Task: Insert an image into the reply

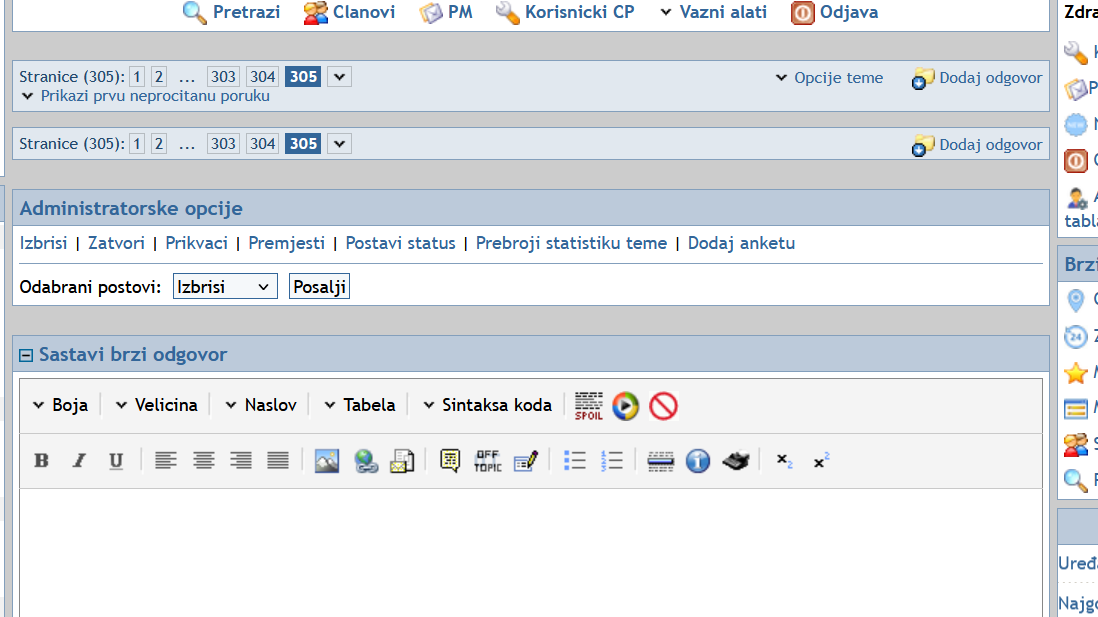Action: tap(327, 461)
